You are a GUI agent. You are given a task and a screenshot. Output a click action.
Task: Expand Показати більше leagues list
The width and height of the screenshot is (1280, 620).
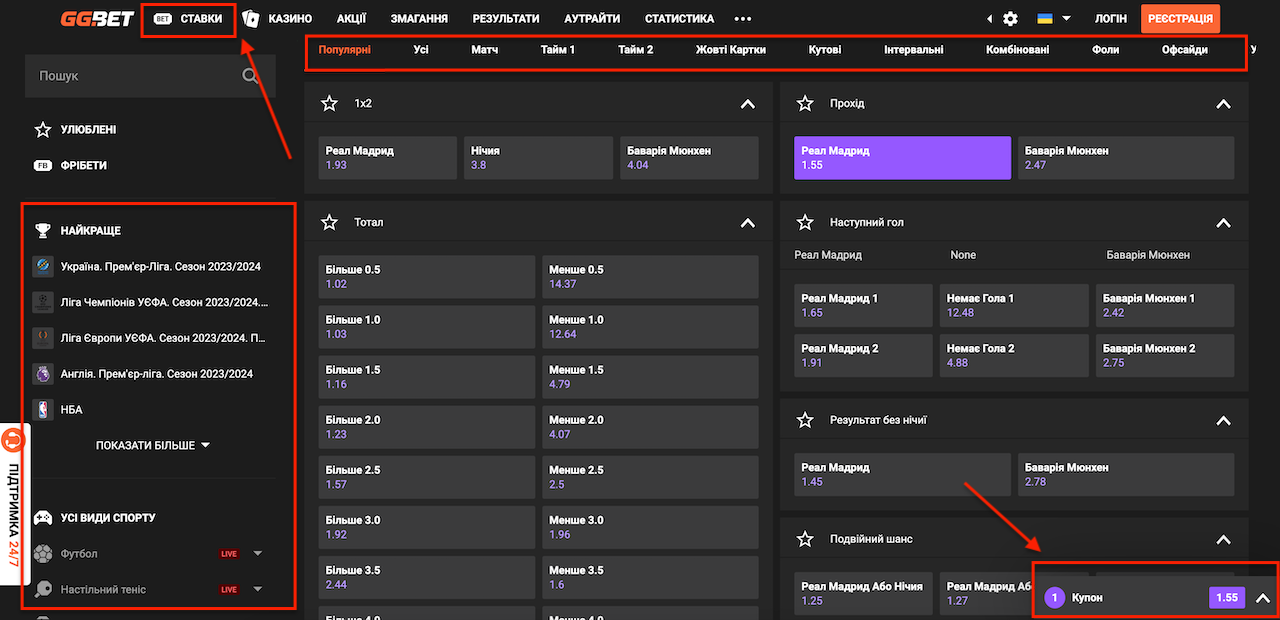click(x=153, y=445)
